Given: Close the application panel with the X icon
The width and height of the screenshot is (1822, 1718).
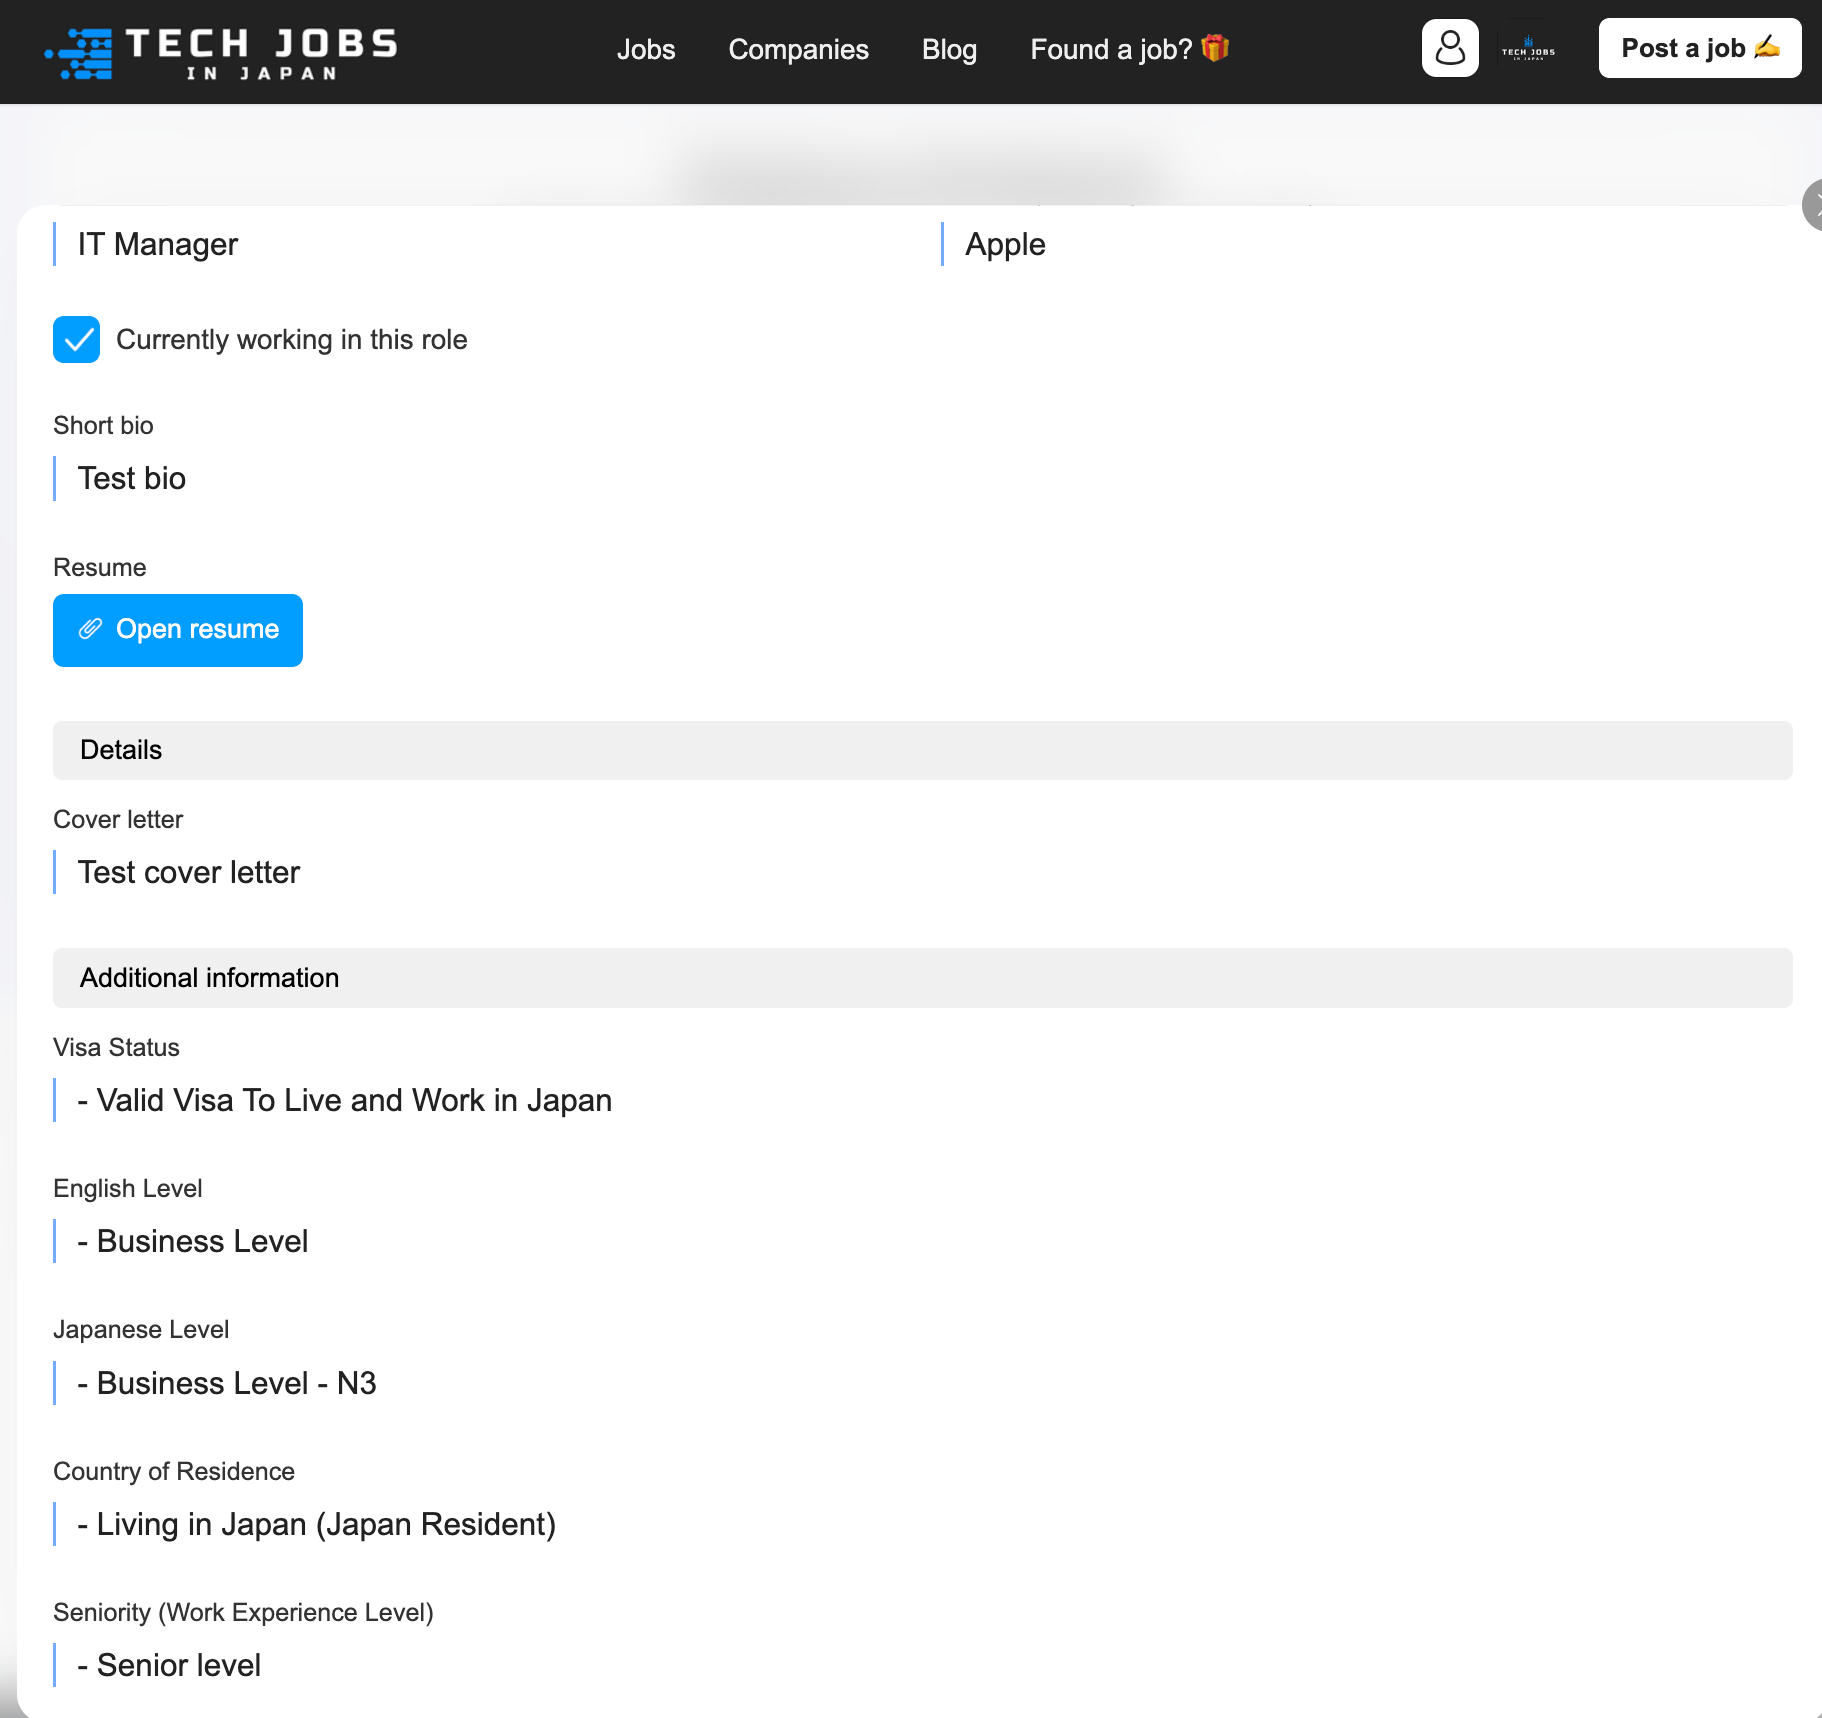Looking at the screenshot, I should pyautogui.click(x=1813, y=205).
